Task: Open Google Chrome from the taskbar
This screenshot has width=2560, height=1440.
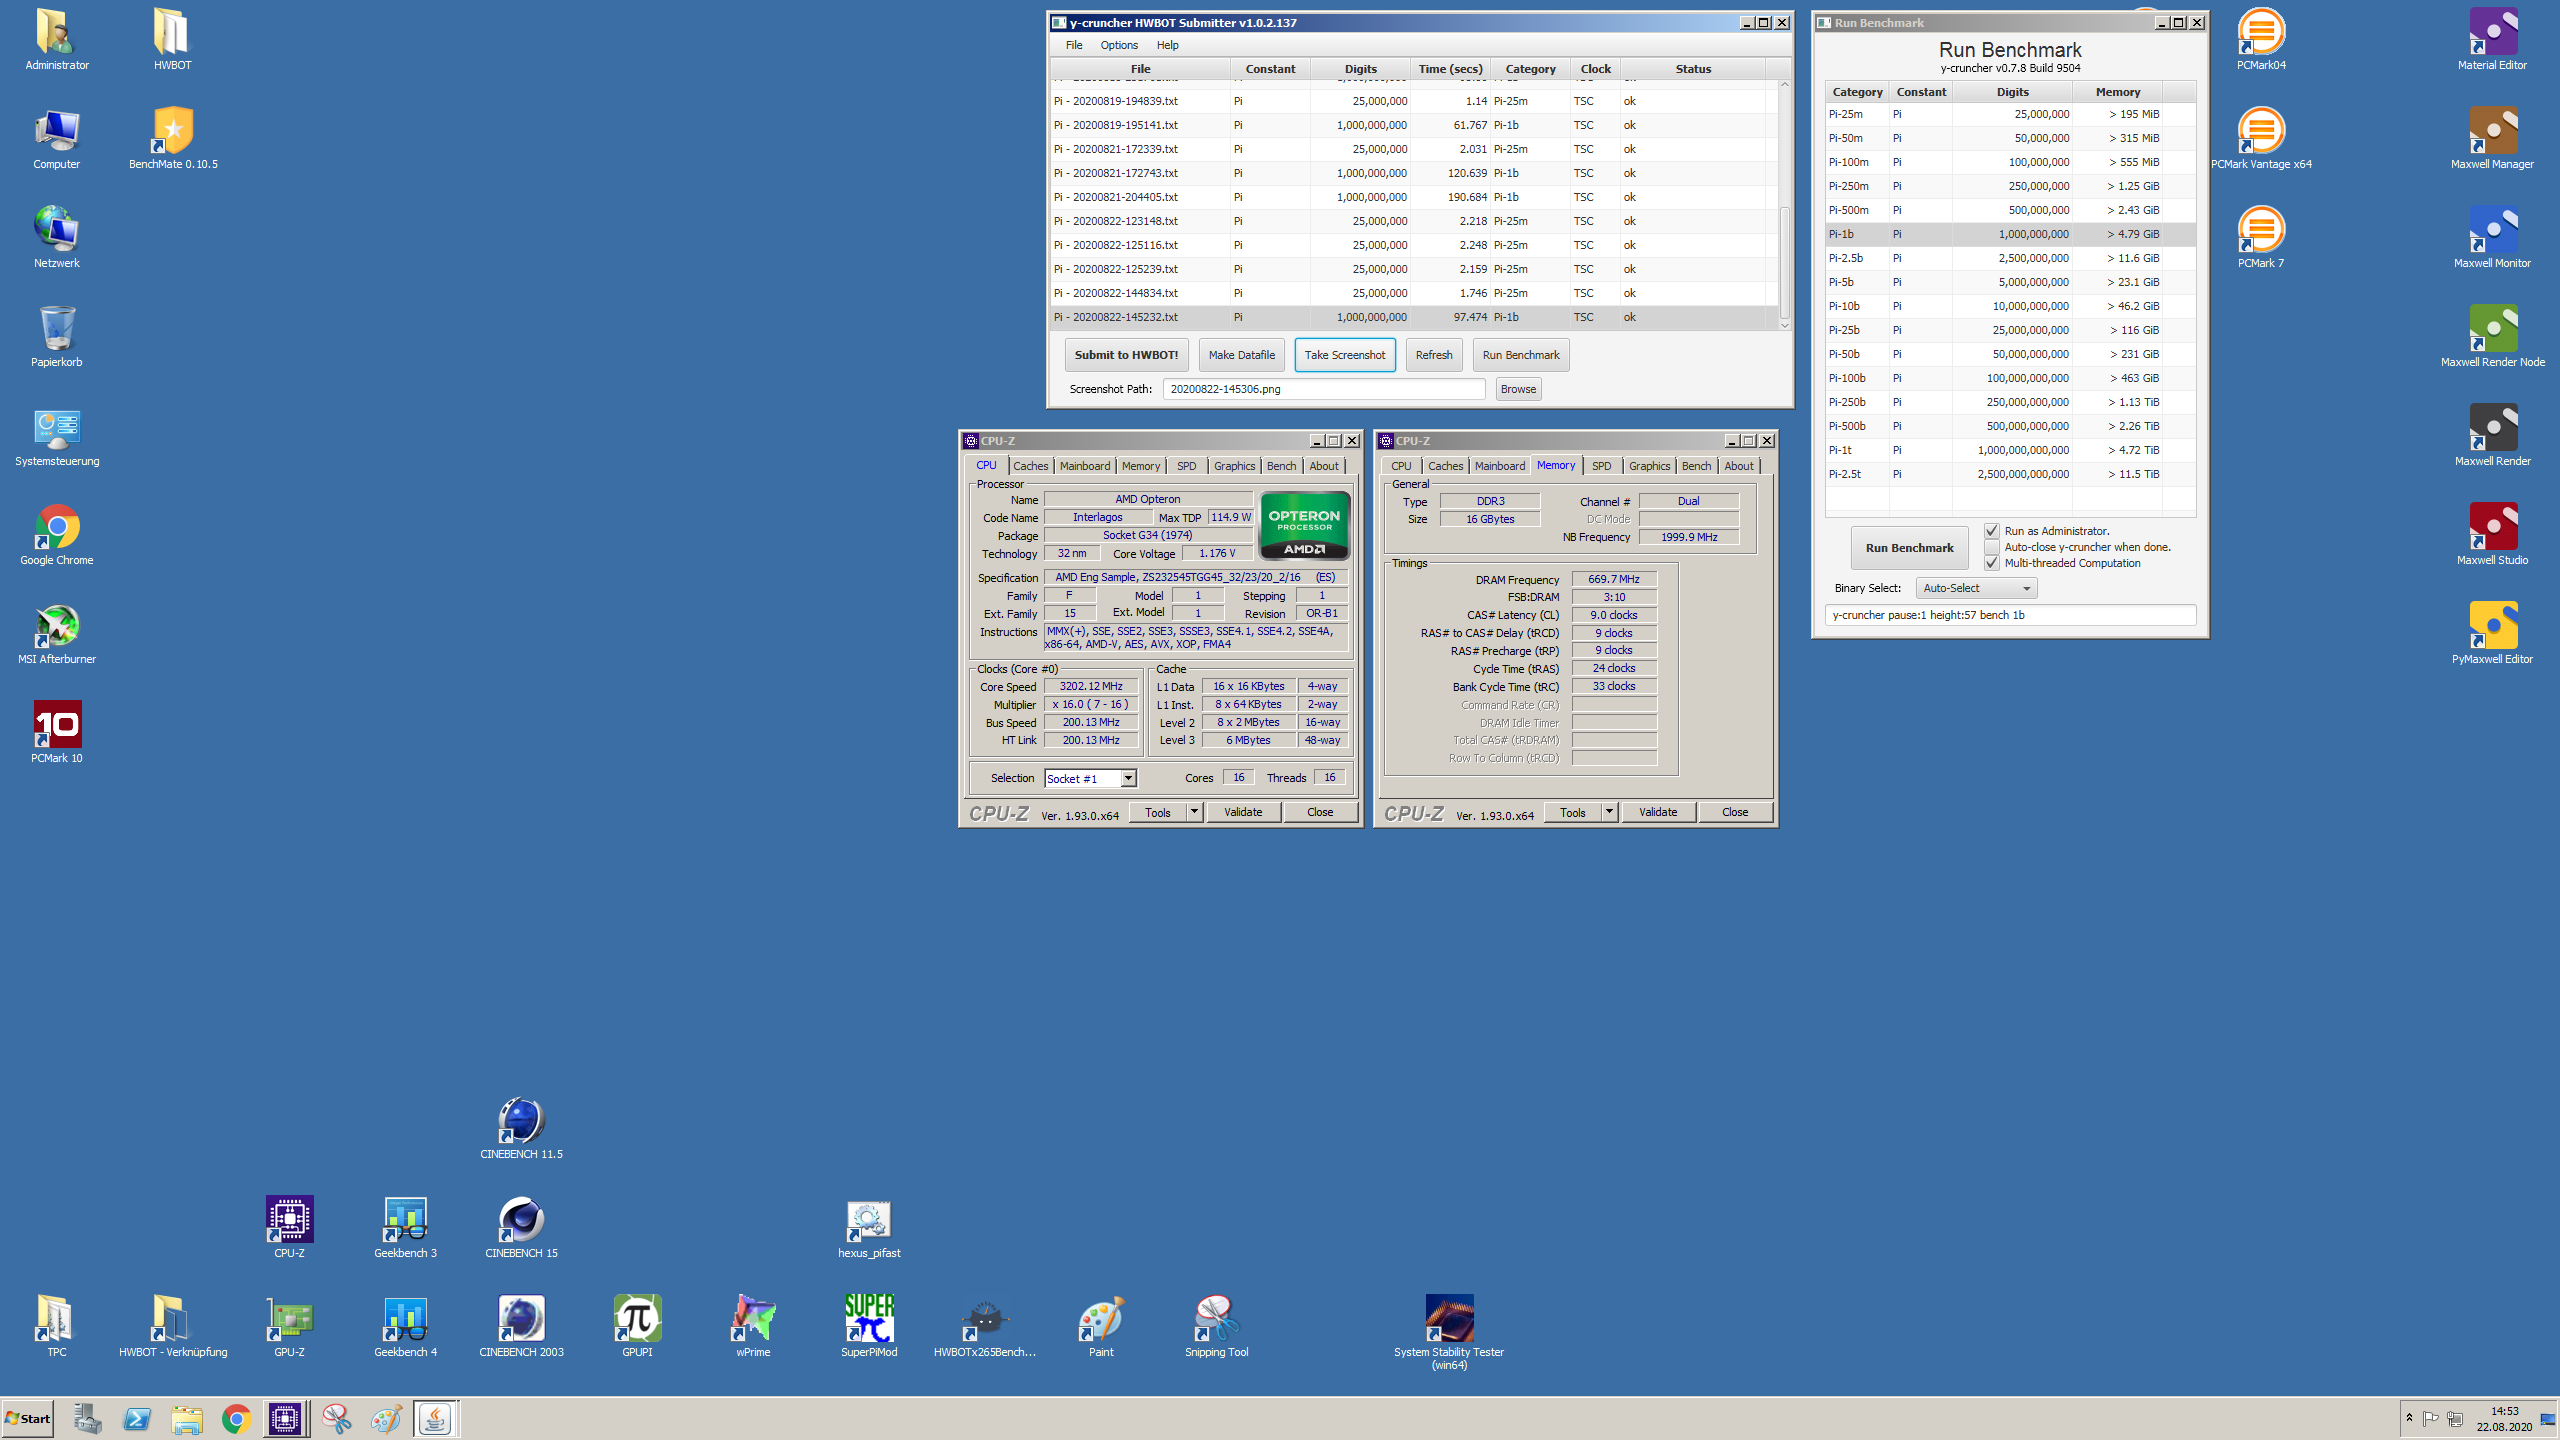Action: 236,1418
